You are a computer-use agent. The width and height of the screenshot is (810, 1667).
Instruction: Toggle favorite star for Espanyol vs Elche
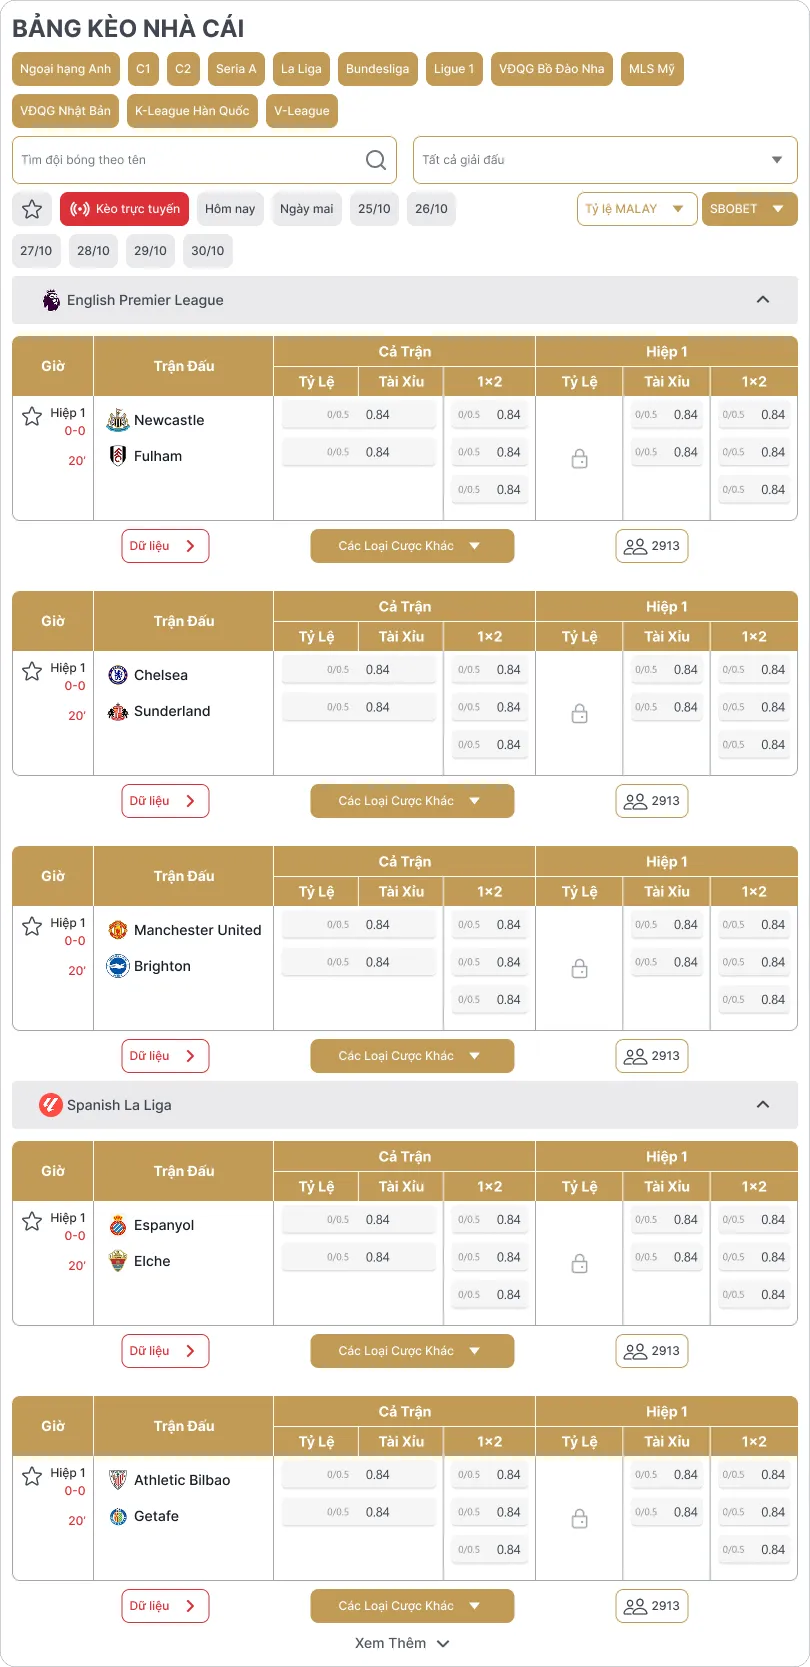(x=32, y=1221)
